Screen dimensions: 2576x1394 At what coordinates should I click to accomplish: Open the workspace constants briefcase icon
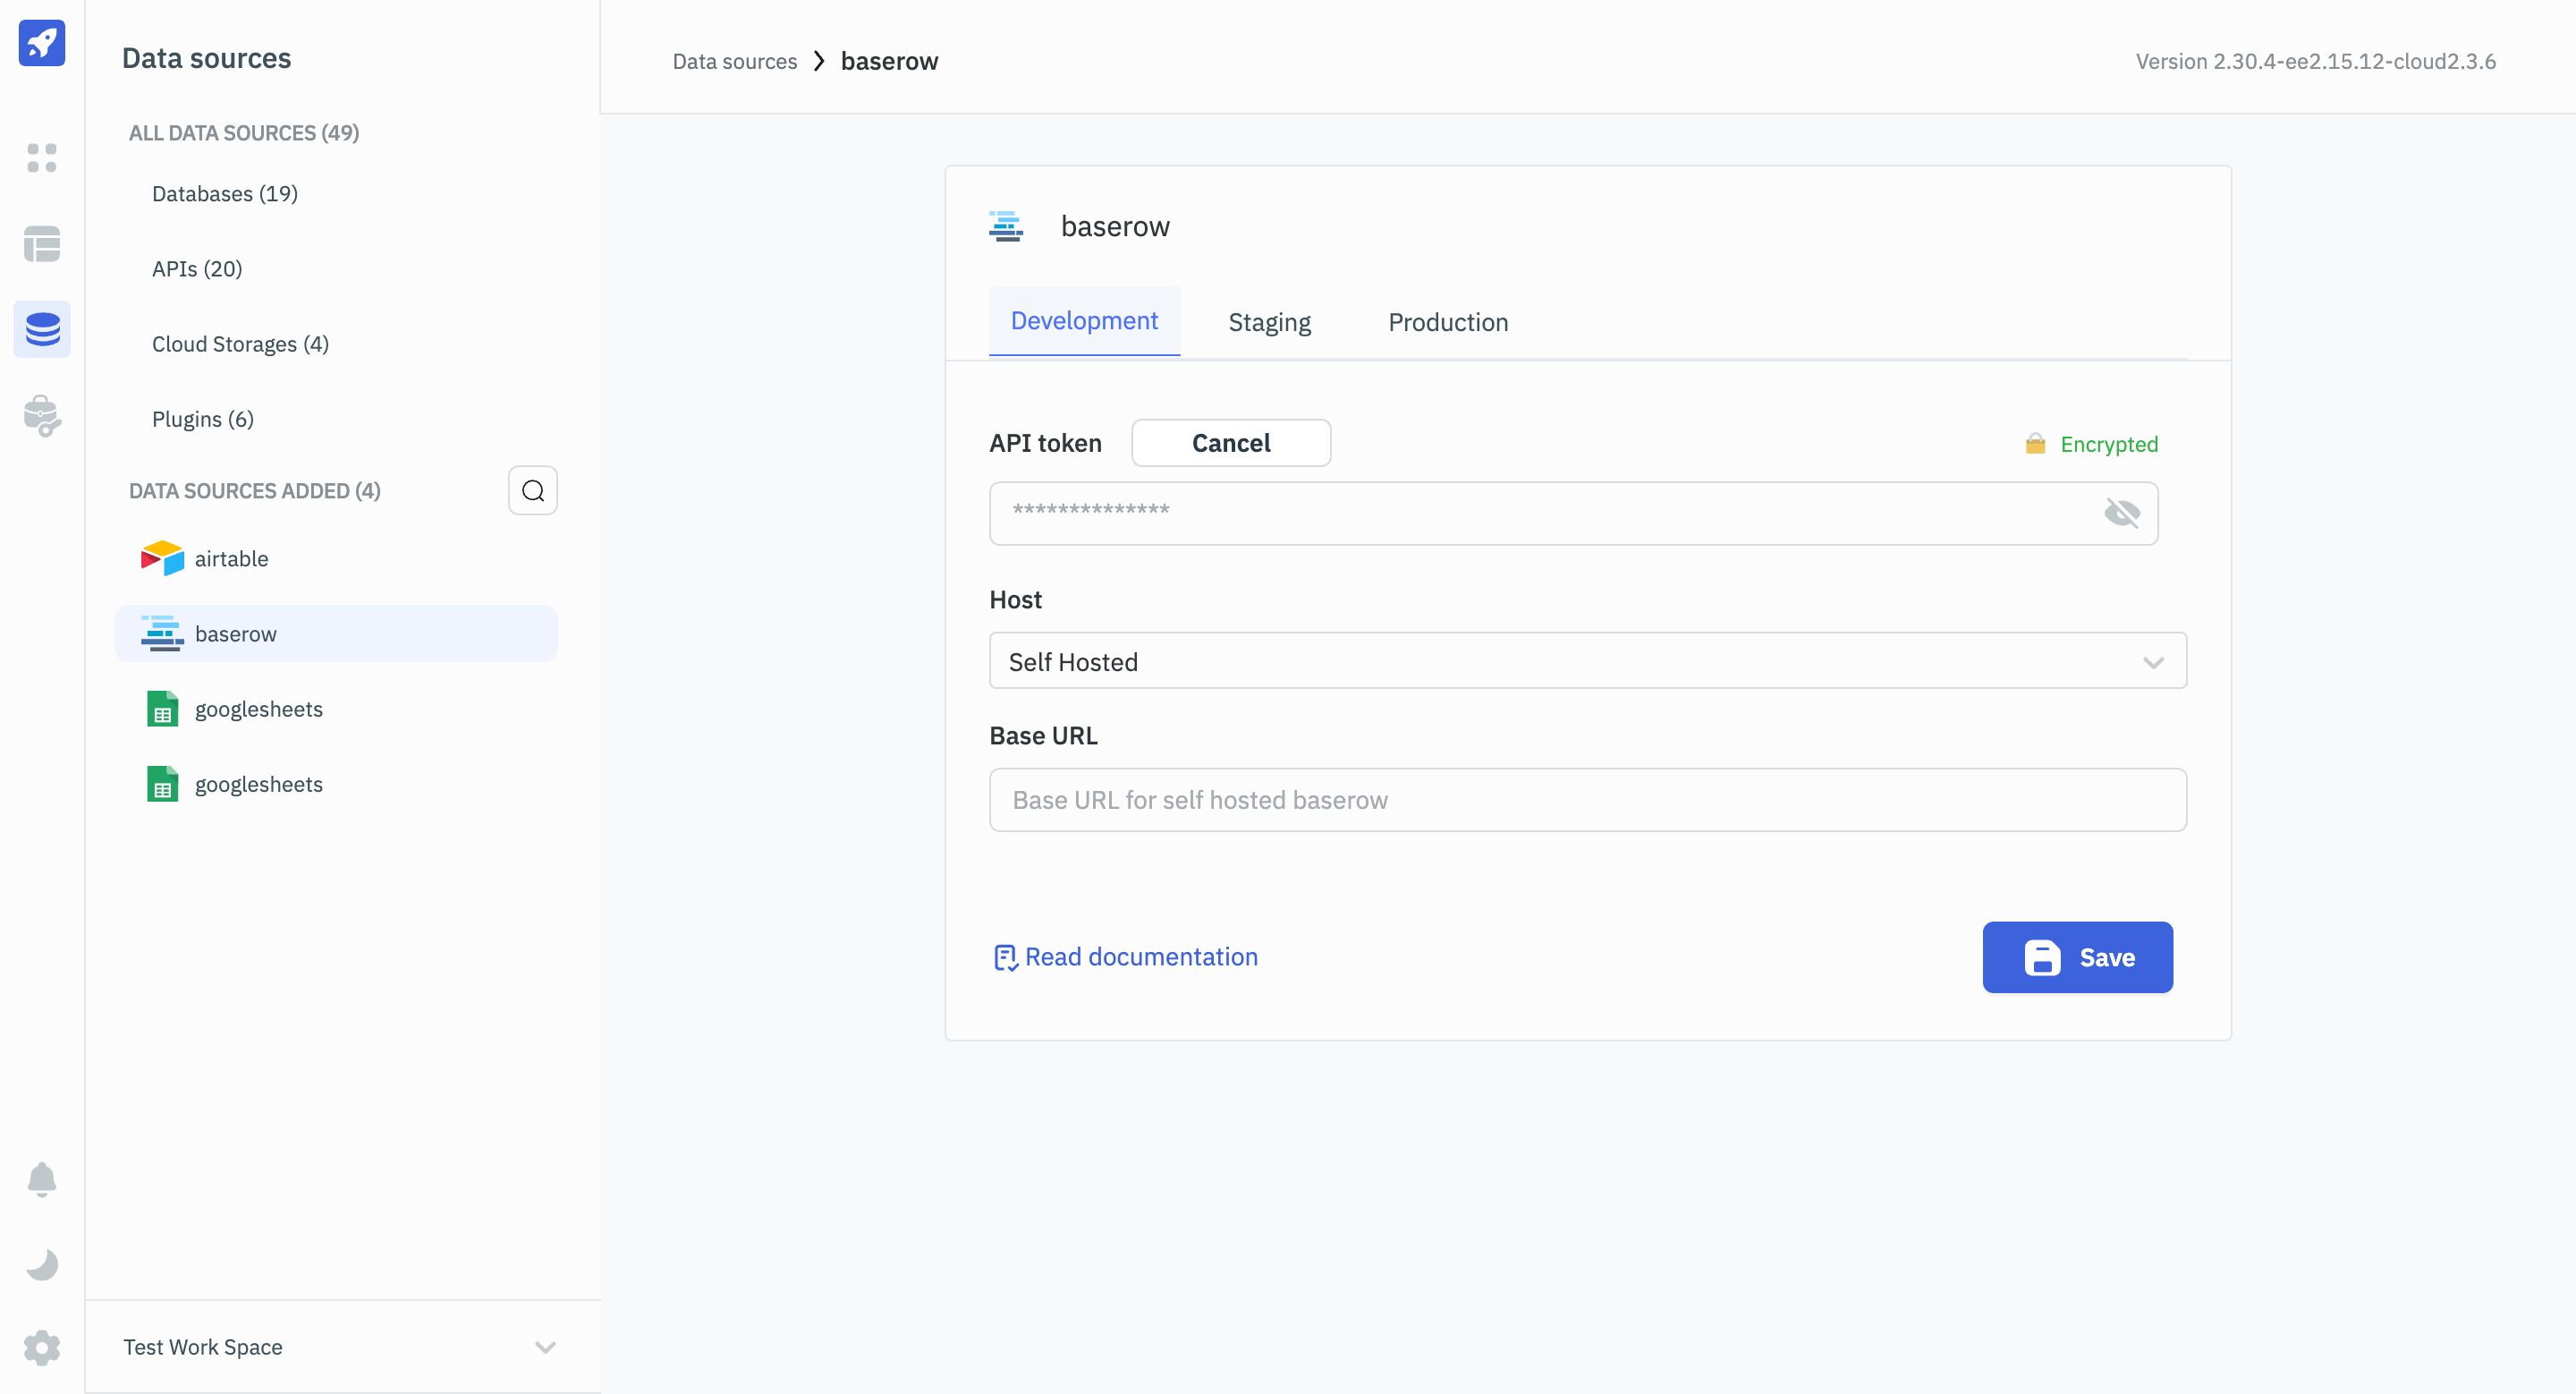pyautogui.click(x=42, y=415)
